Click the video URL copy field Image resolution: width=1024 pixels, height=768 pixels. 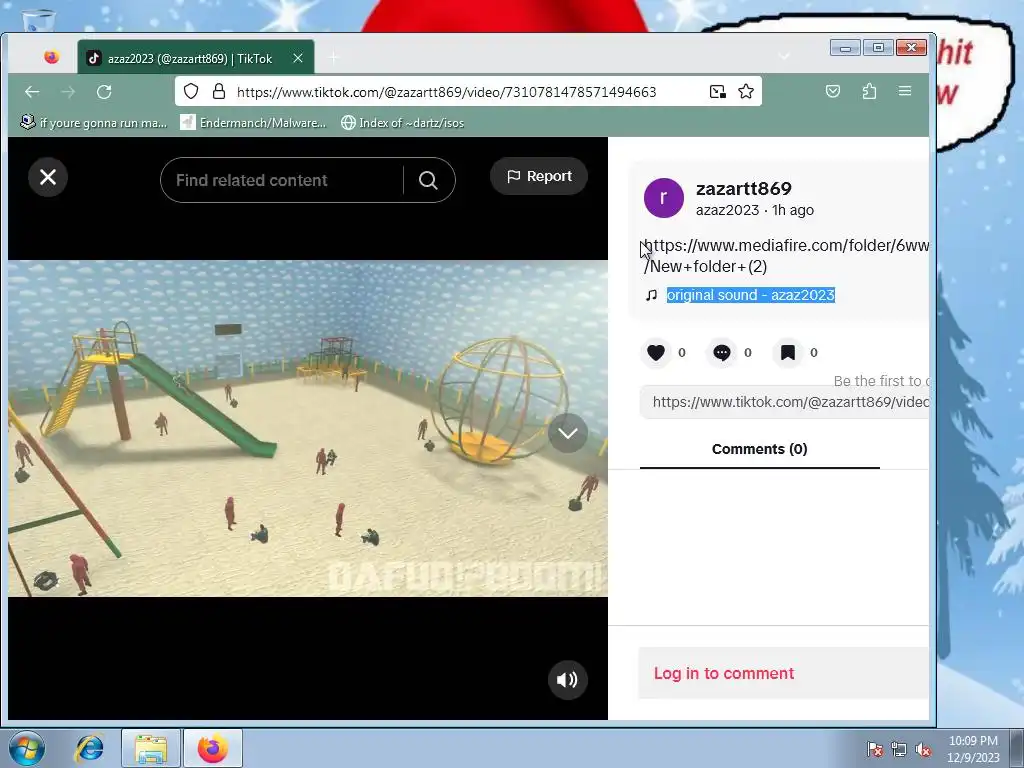click(784, 402)
